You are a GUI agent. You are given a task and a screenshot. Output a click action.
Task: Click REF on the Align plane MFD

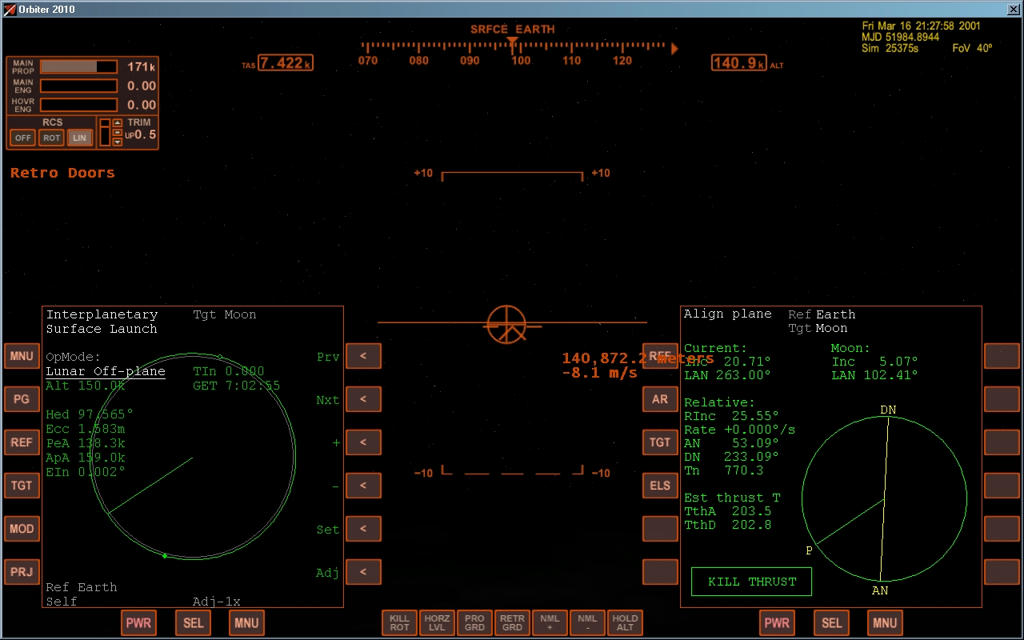[x=660, y=356]
